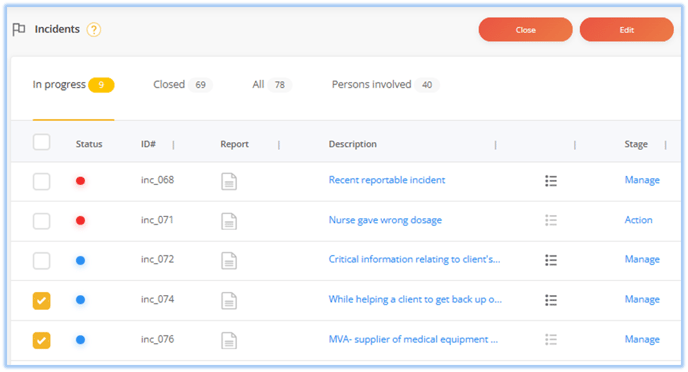688x372 pixels.
Task: Toggle the select-all checkbox in header
Action: (42, 142)
